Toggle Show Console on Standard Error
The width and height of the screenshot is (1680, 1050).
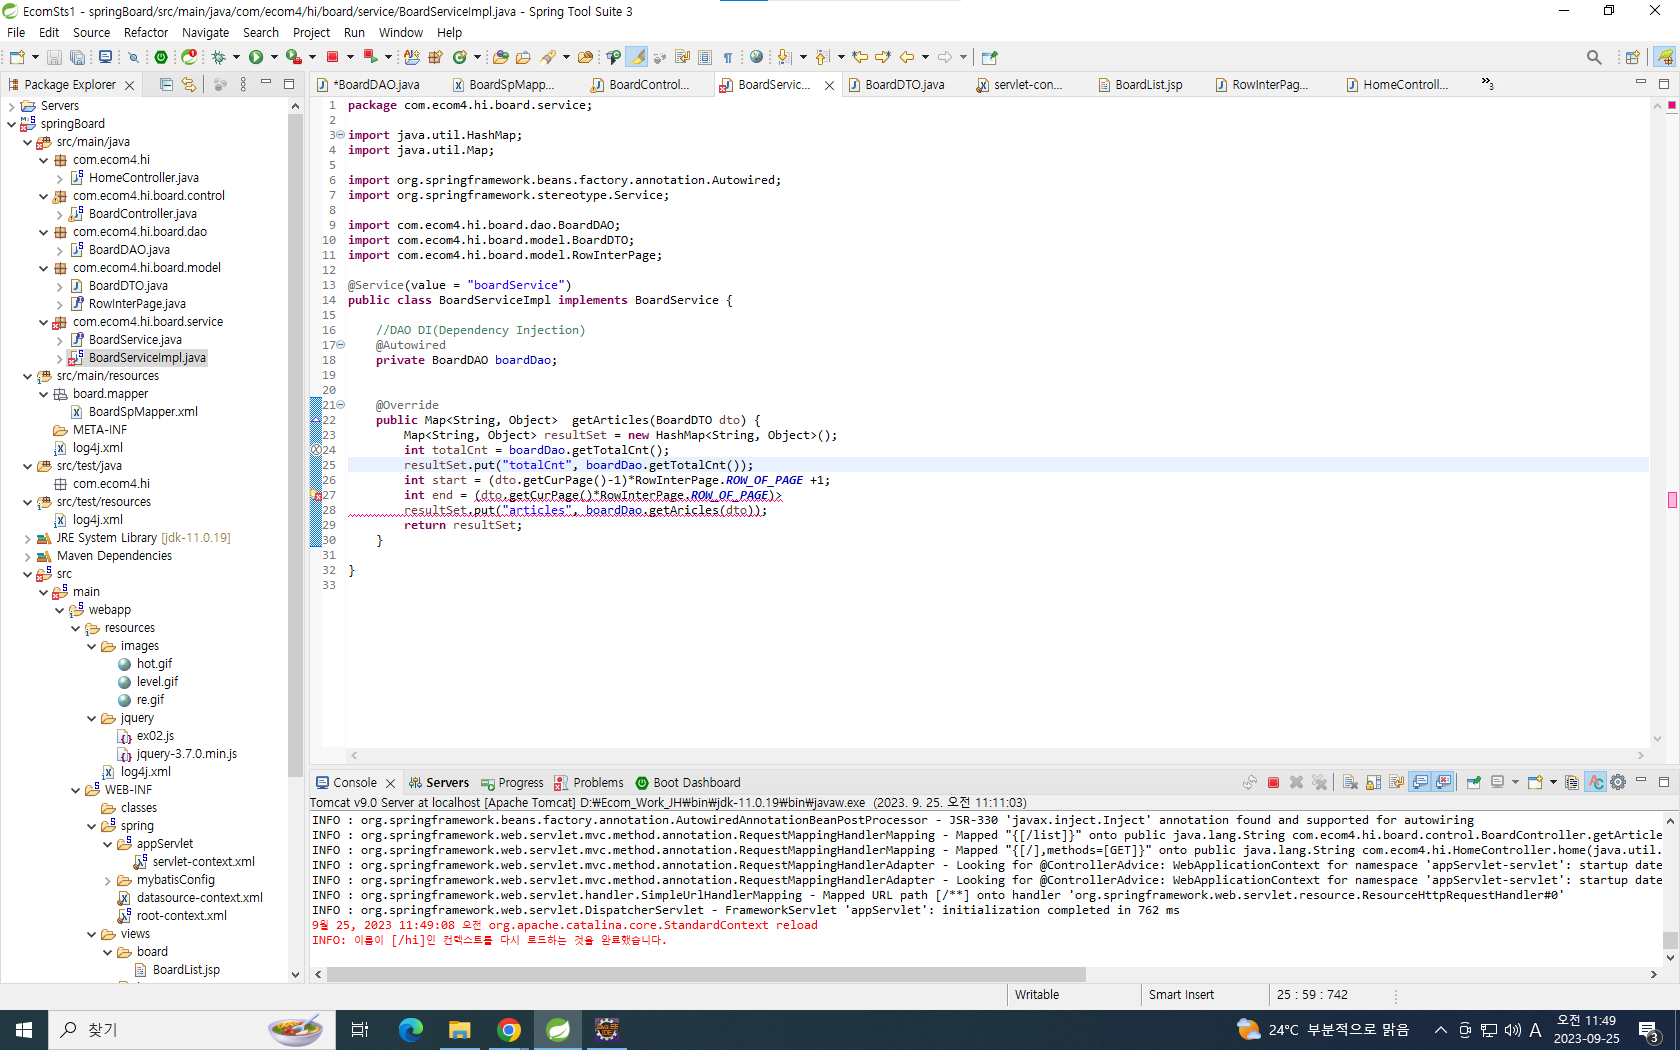pyautogui.click(x=1443, y=783)
